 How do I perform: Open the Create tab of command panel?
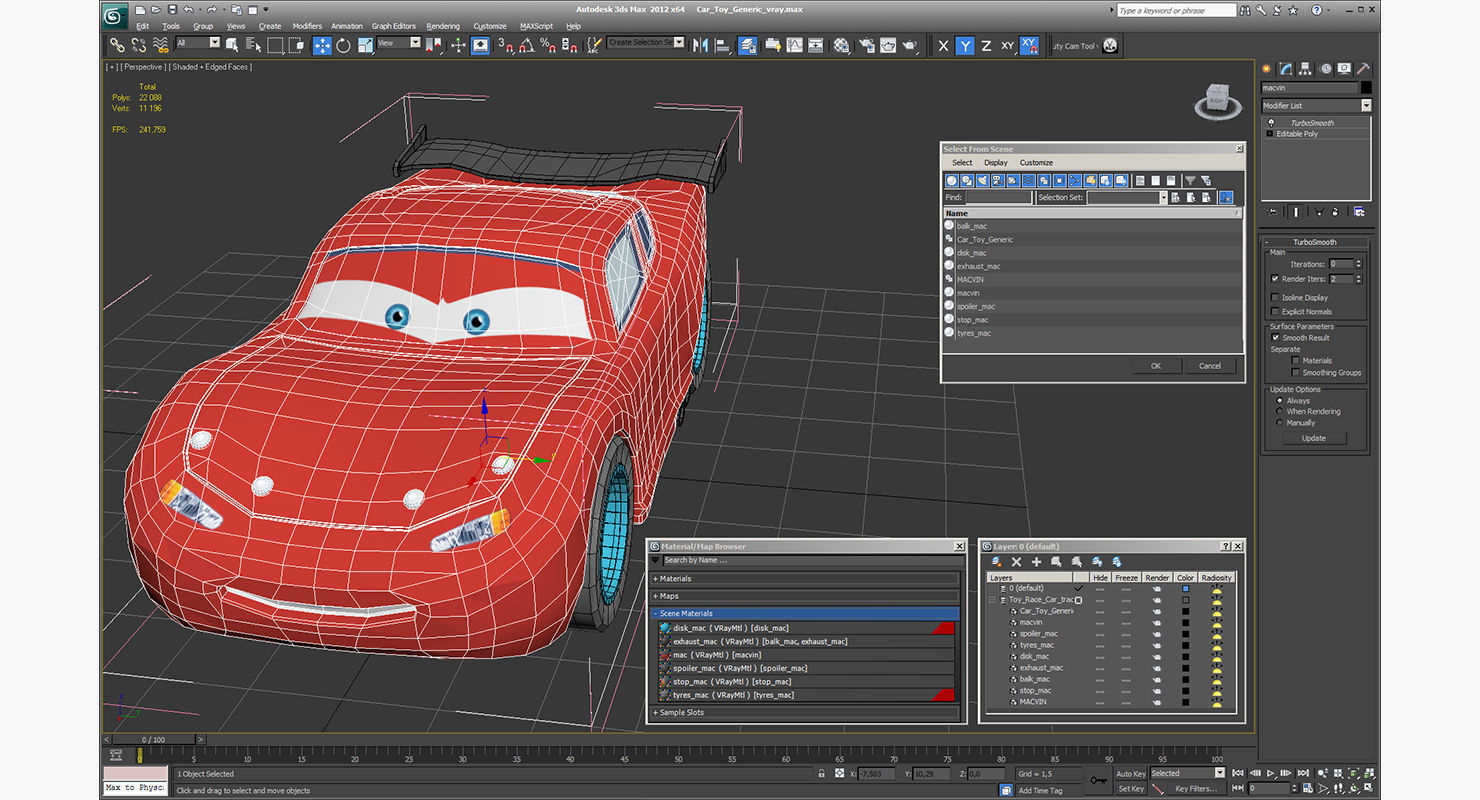tap(1267, 69)
